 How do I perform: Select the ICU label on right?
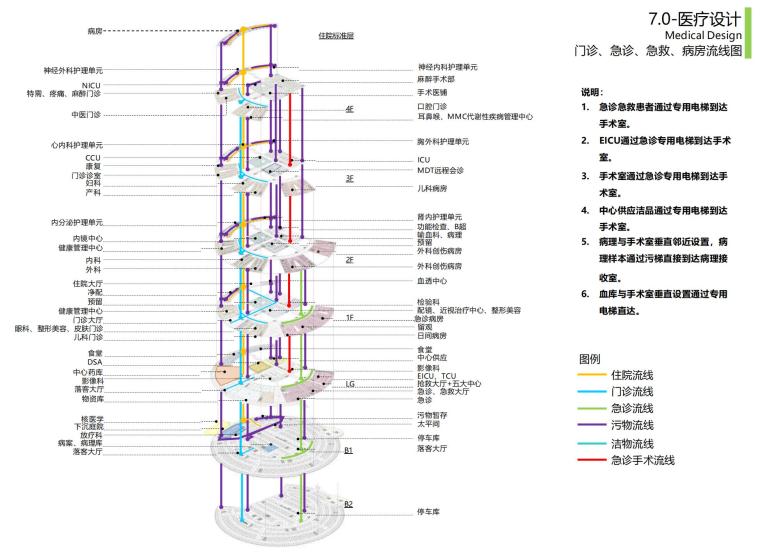coord(423,160)
